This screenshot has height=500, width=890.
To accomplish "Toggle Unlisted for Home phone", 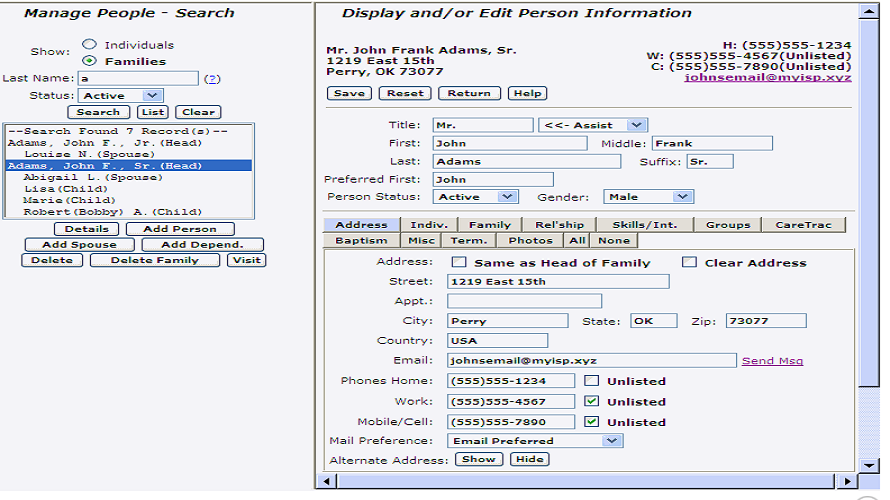I will pyautogui.click(x=591, y=381).
